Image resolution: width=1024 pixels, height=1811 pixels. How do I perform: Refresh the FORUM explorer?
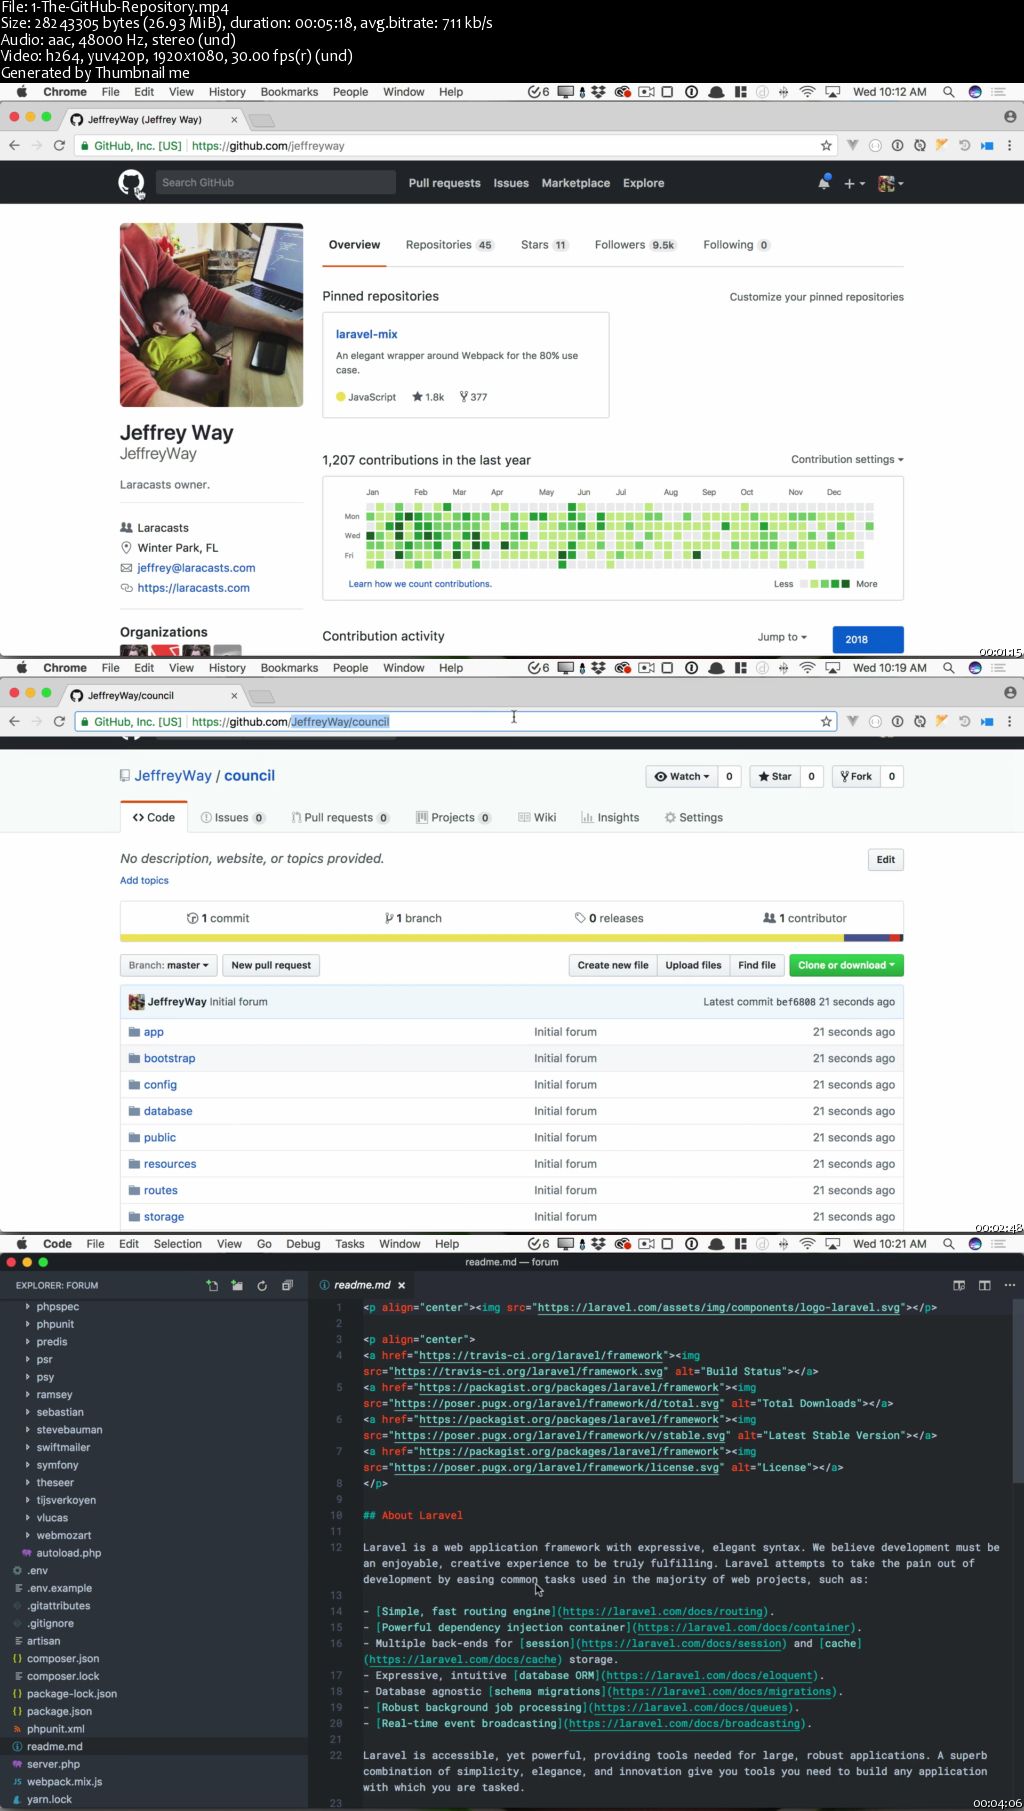point(262,1286)
